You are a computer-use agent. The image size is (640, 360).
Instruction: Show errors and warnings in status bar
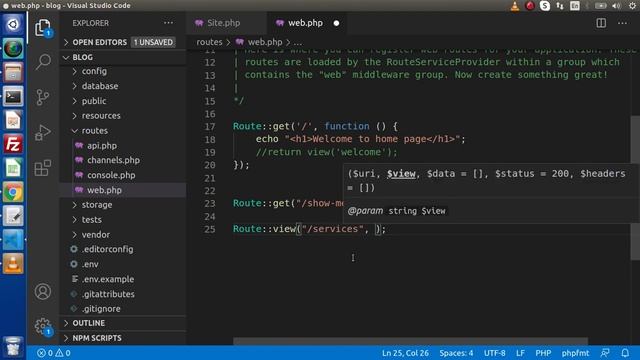(x=54, y=353)
